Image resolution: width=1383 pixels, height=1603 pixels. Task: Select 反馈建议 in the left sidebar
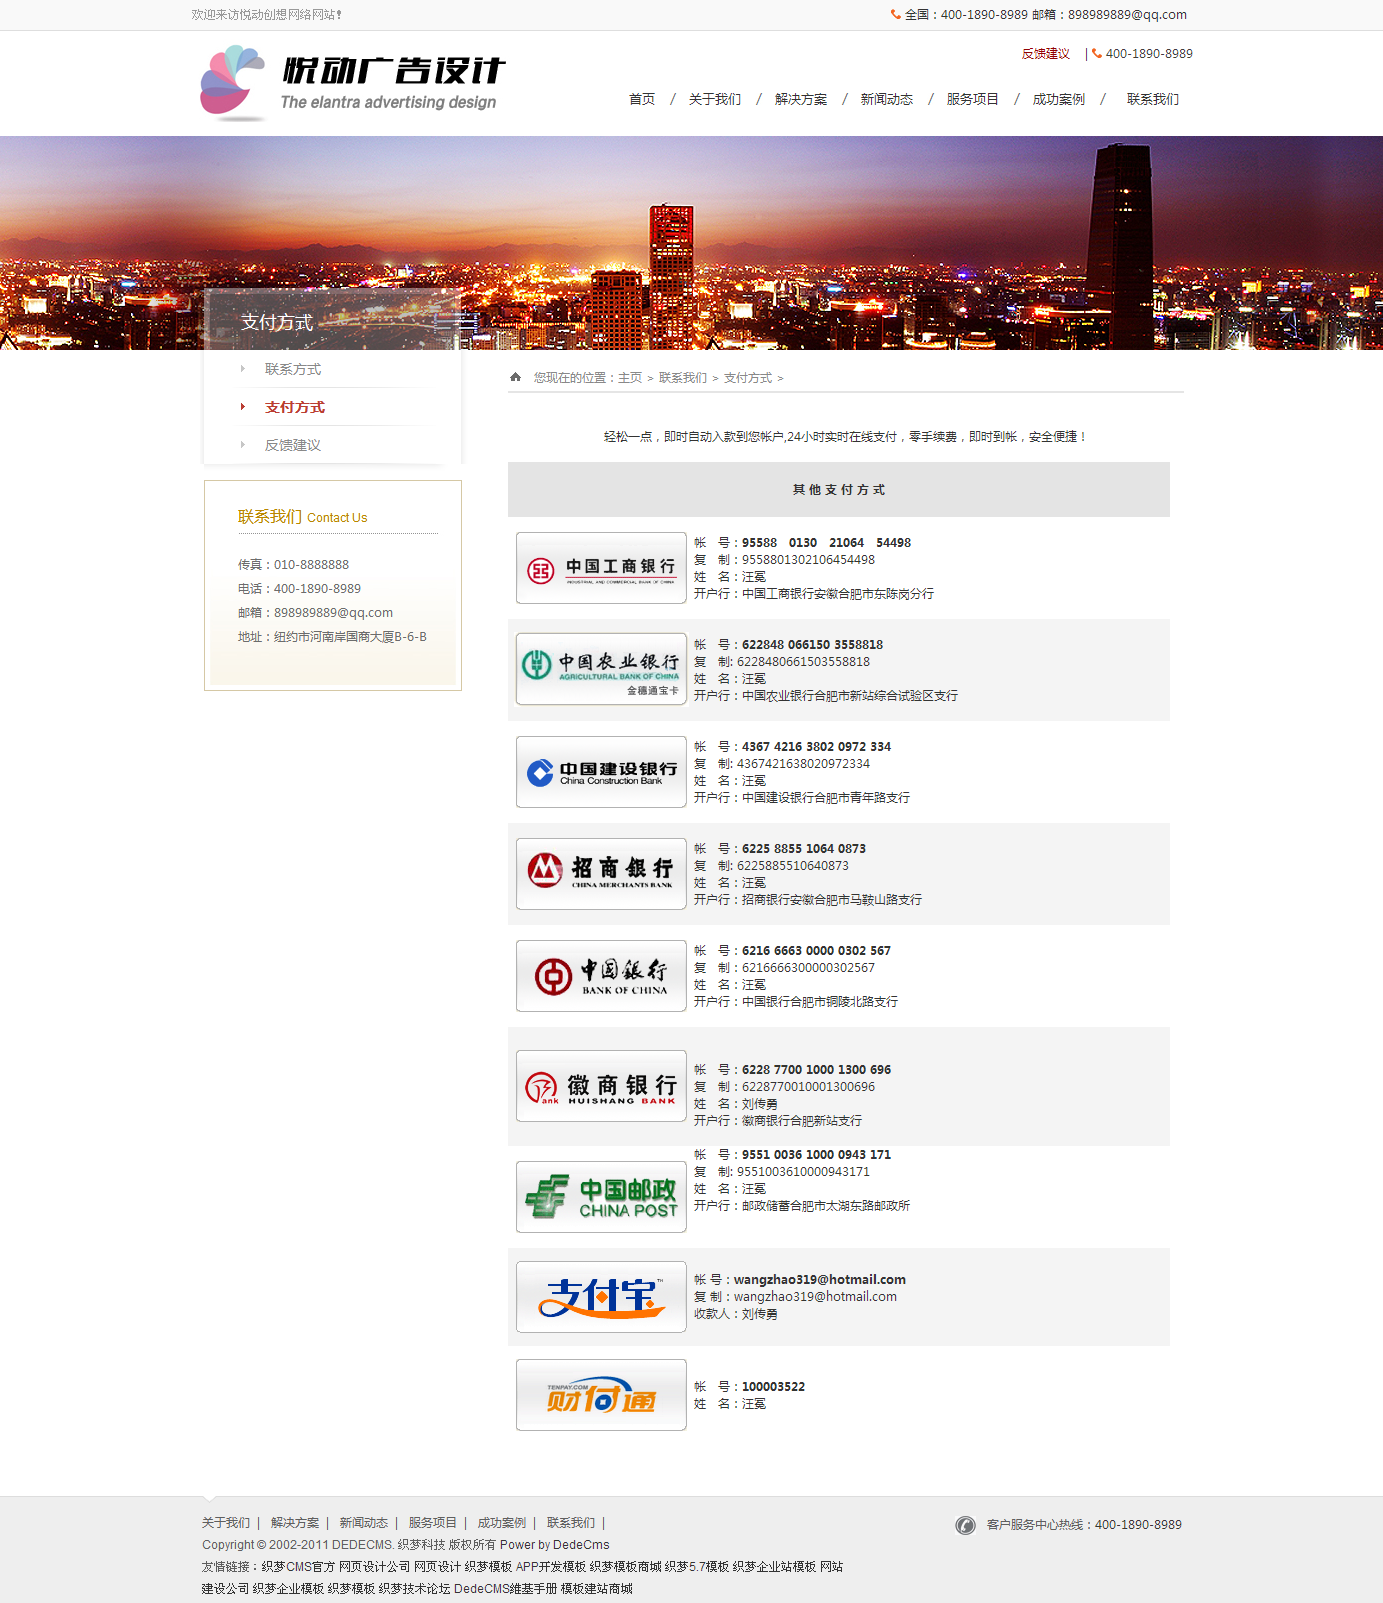293,445
